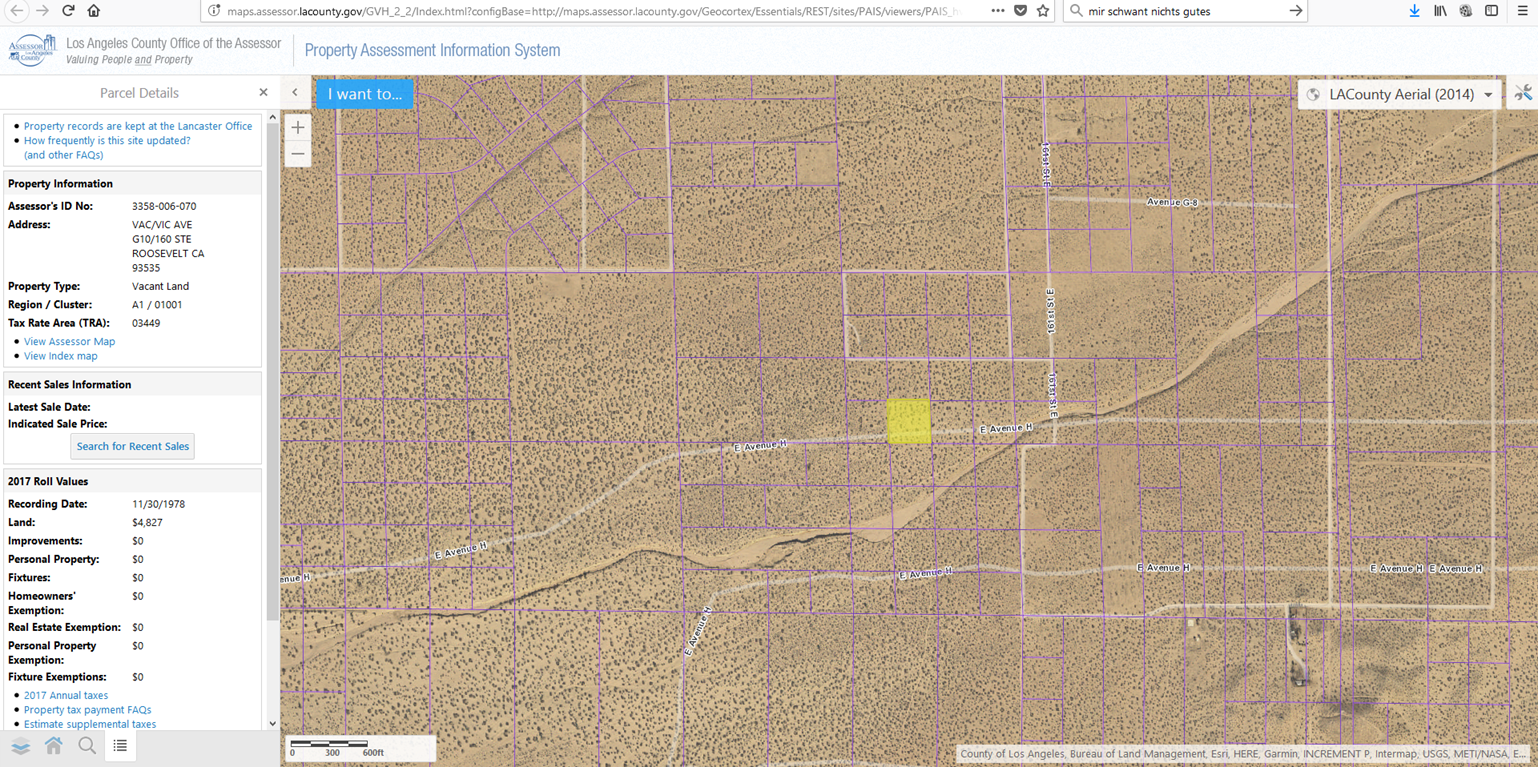Viewport: 1538px width, 767px height.
Task: Open the browser library icon
Action: click(1440, 11)
